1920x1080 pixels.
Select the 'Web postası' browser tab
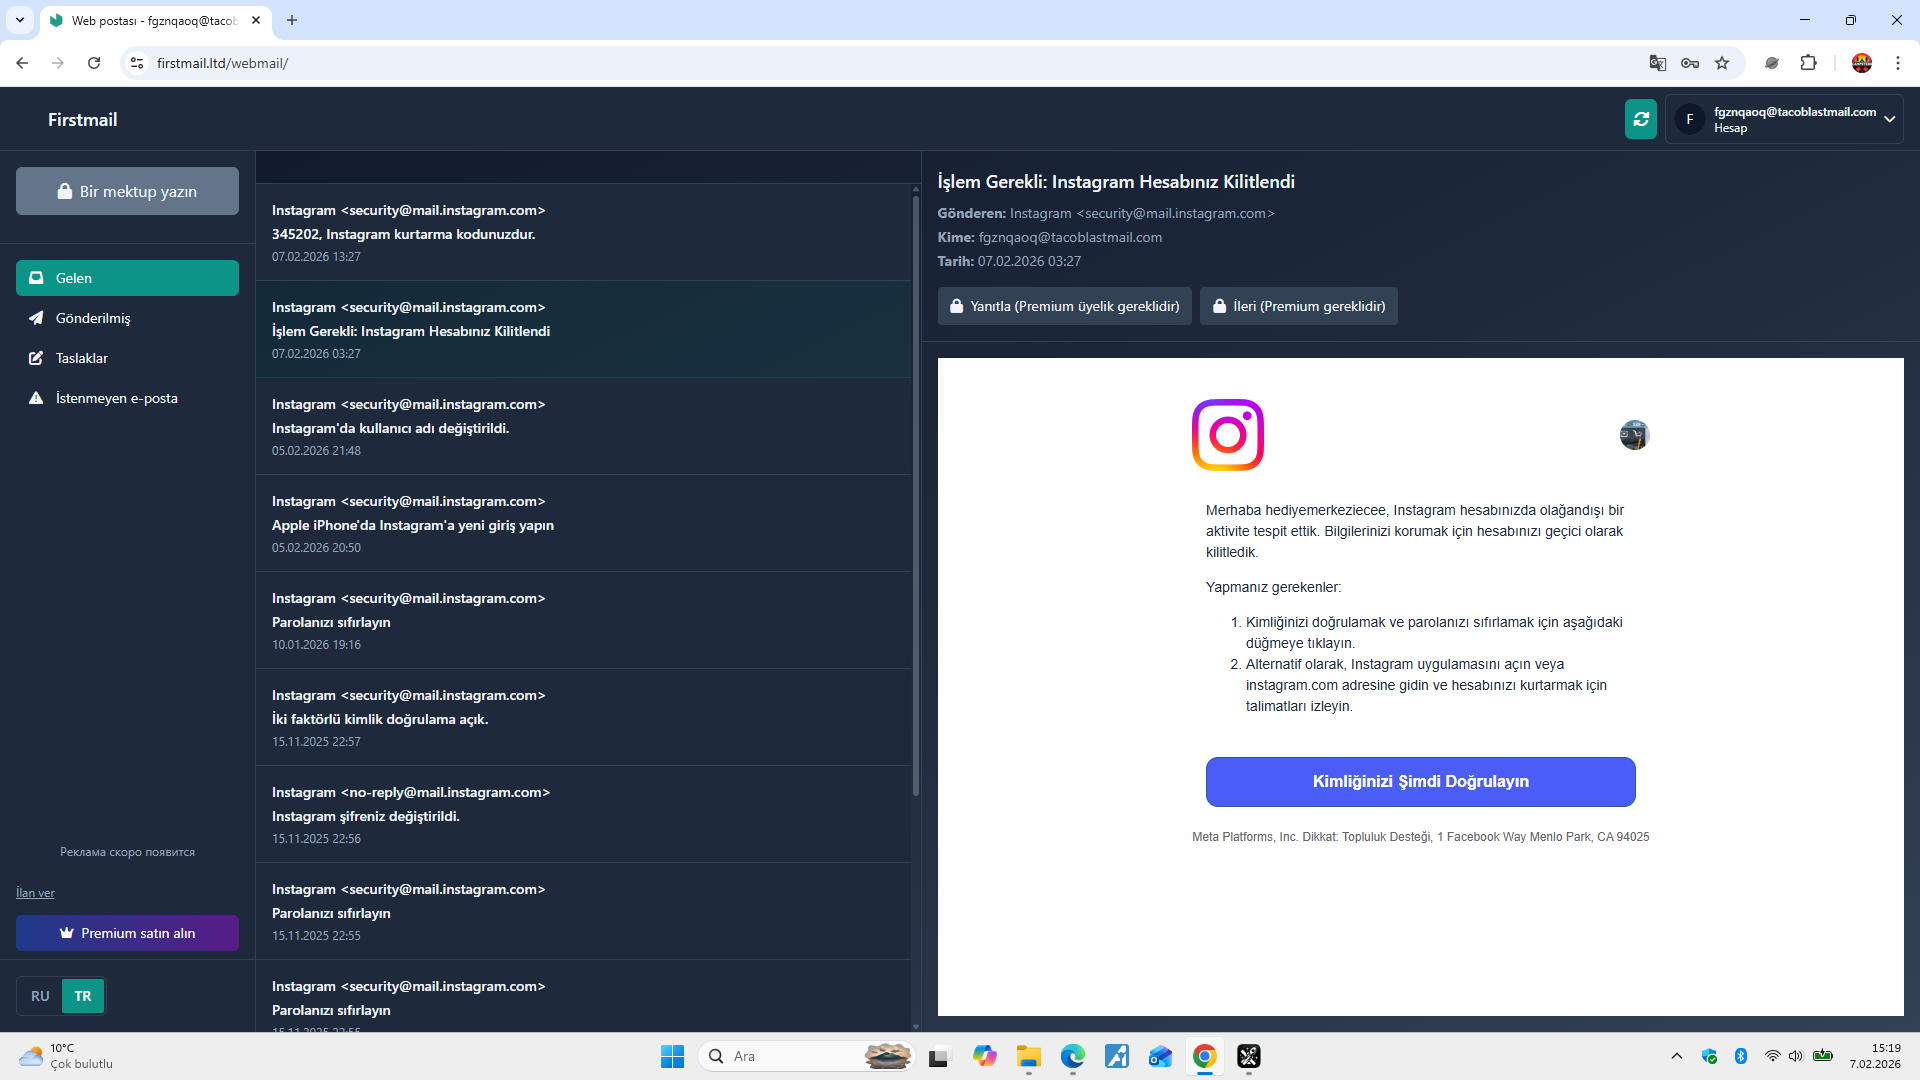click(x=155, y=20)
